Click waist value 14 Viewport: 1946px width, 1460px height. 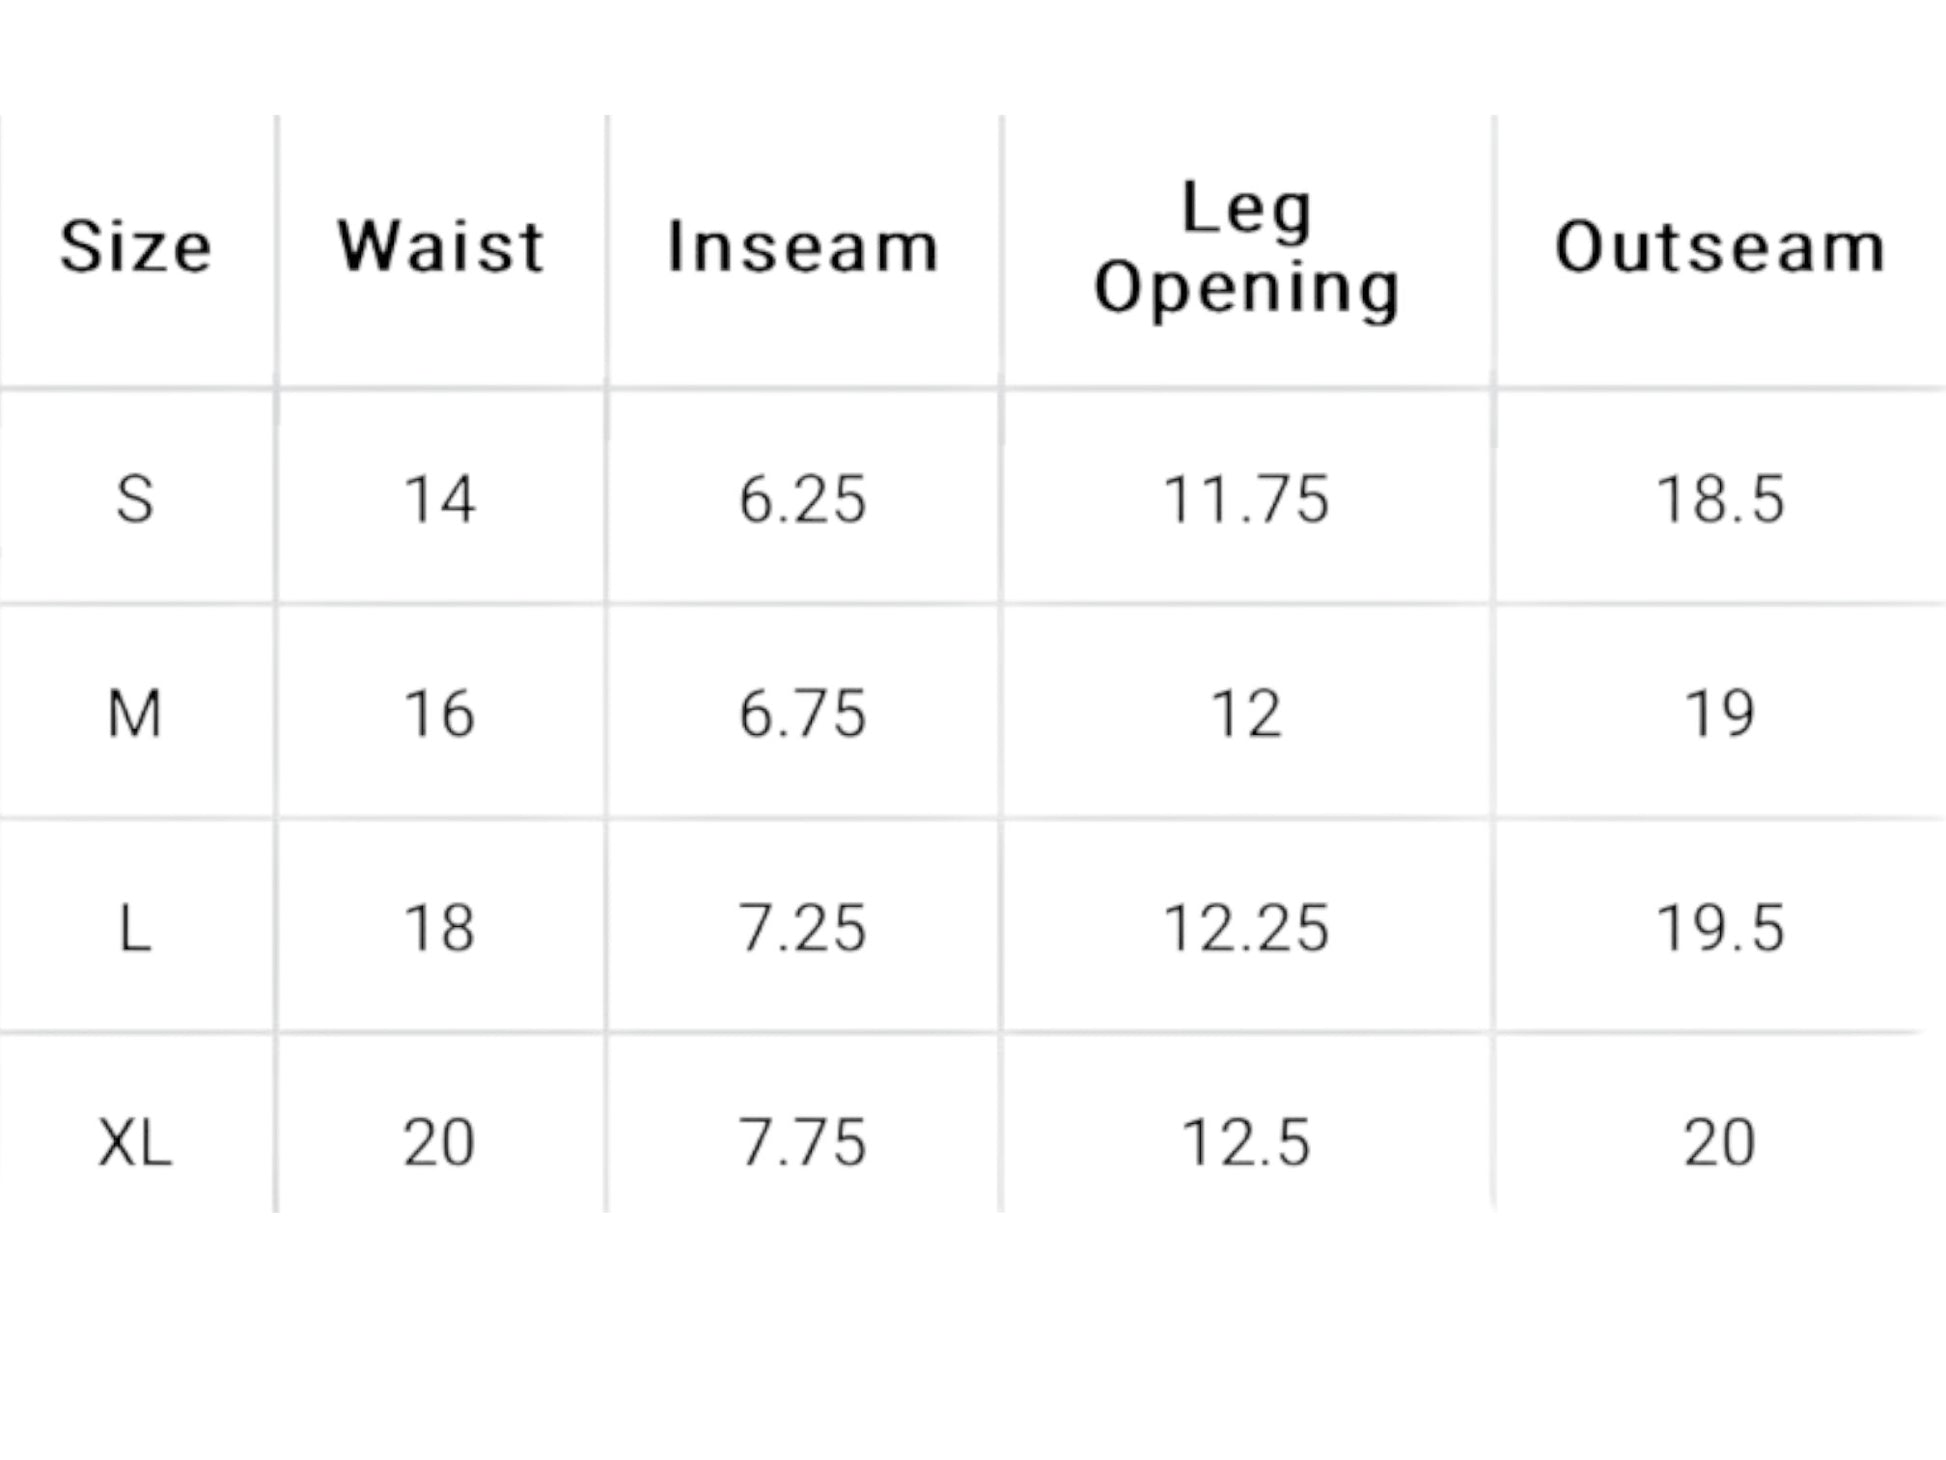(x=439, y=499)
